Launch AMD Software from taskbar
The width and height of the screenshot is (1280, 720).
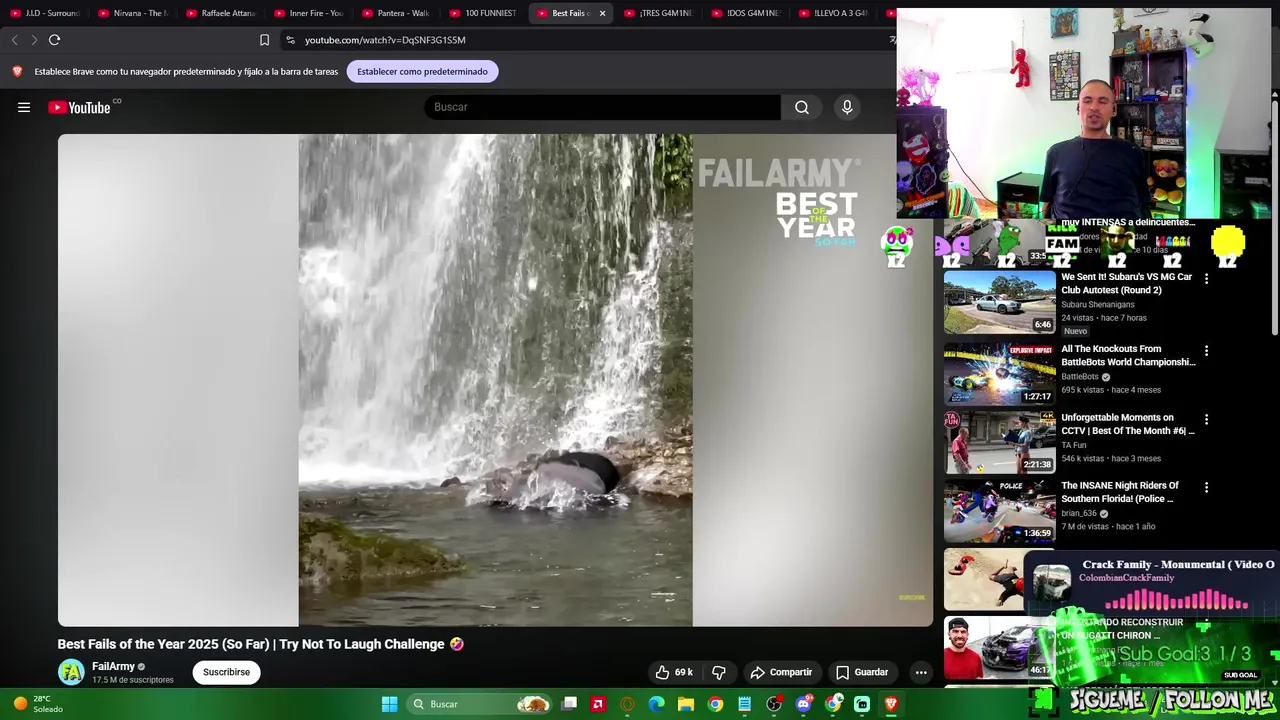[x=598, y=704]
